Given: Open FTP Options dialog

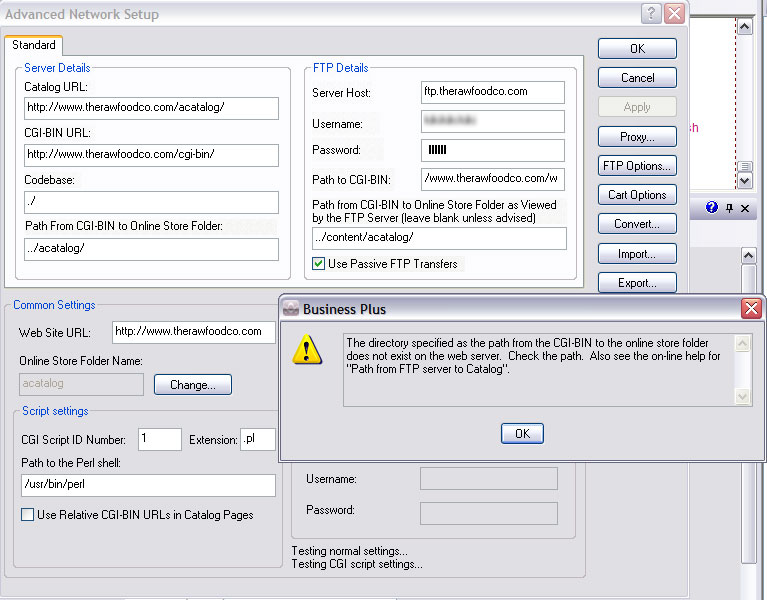Looking at the screenshot, I should (x=637, y=166).
